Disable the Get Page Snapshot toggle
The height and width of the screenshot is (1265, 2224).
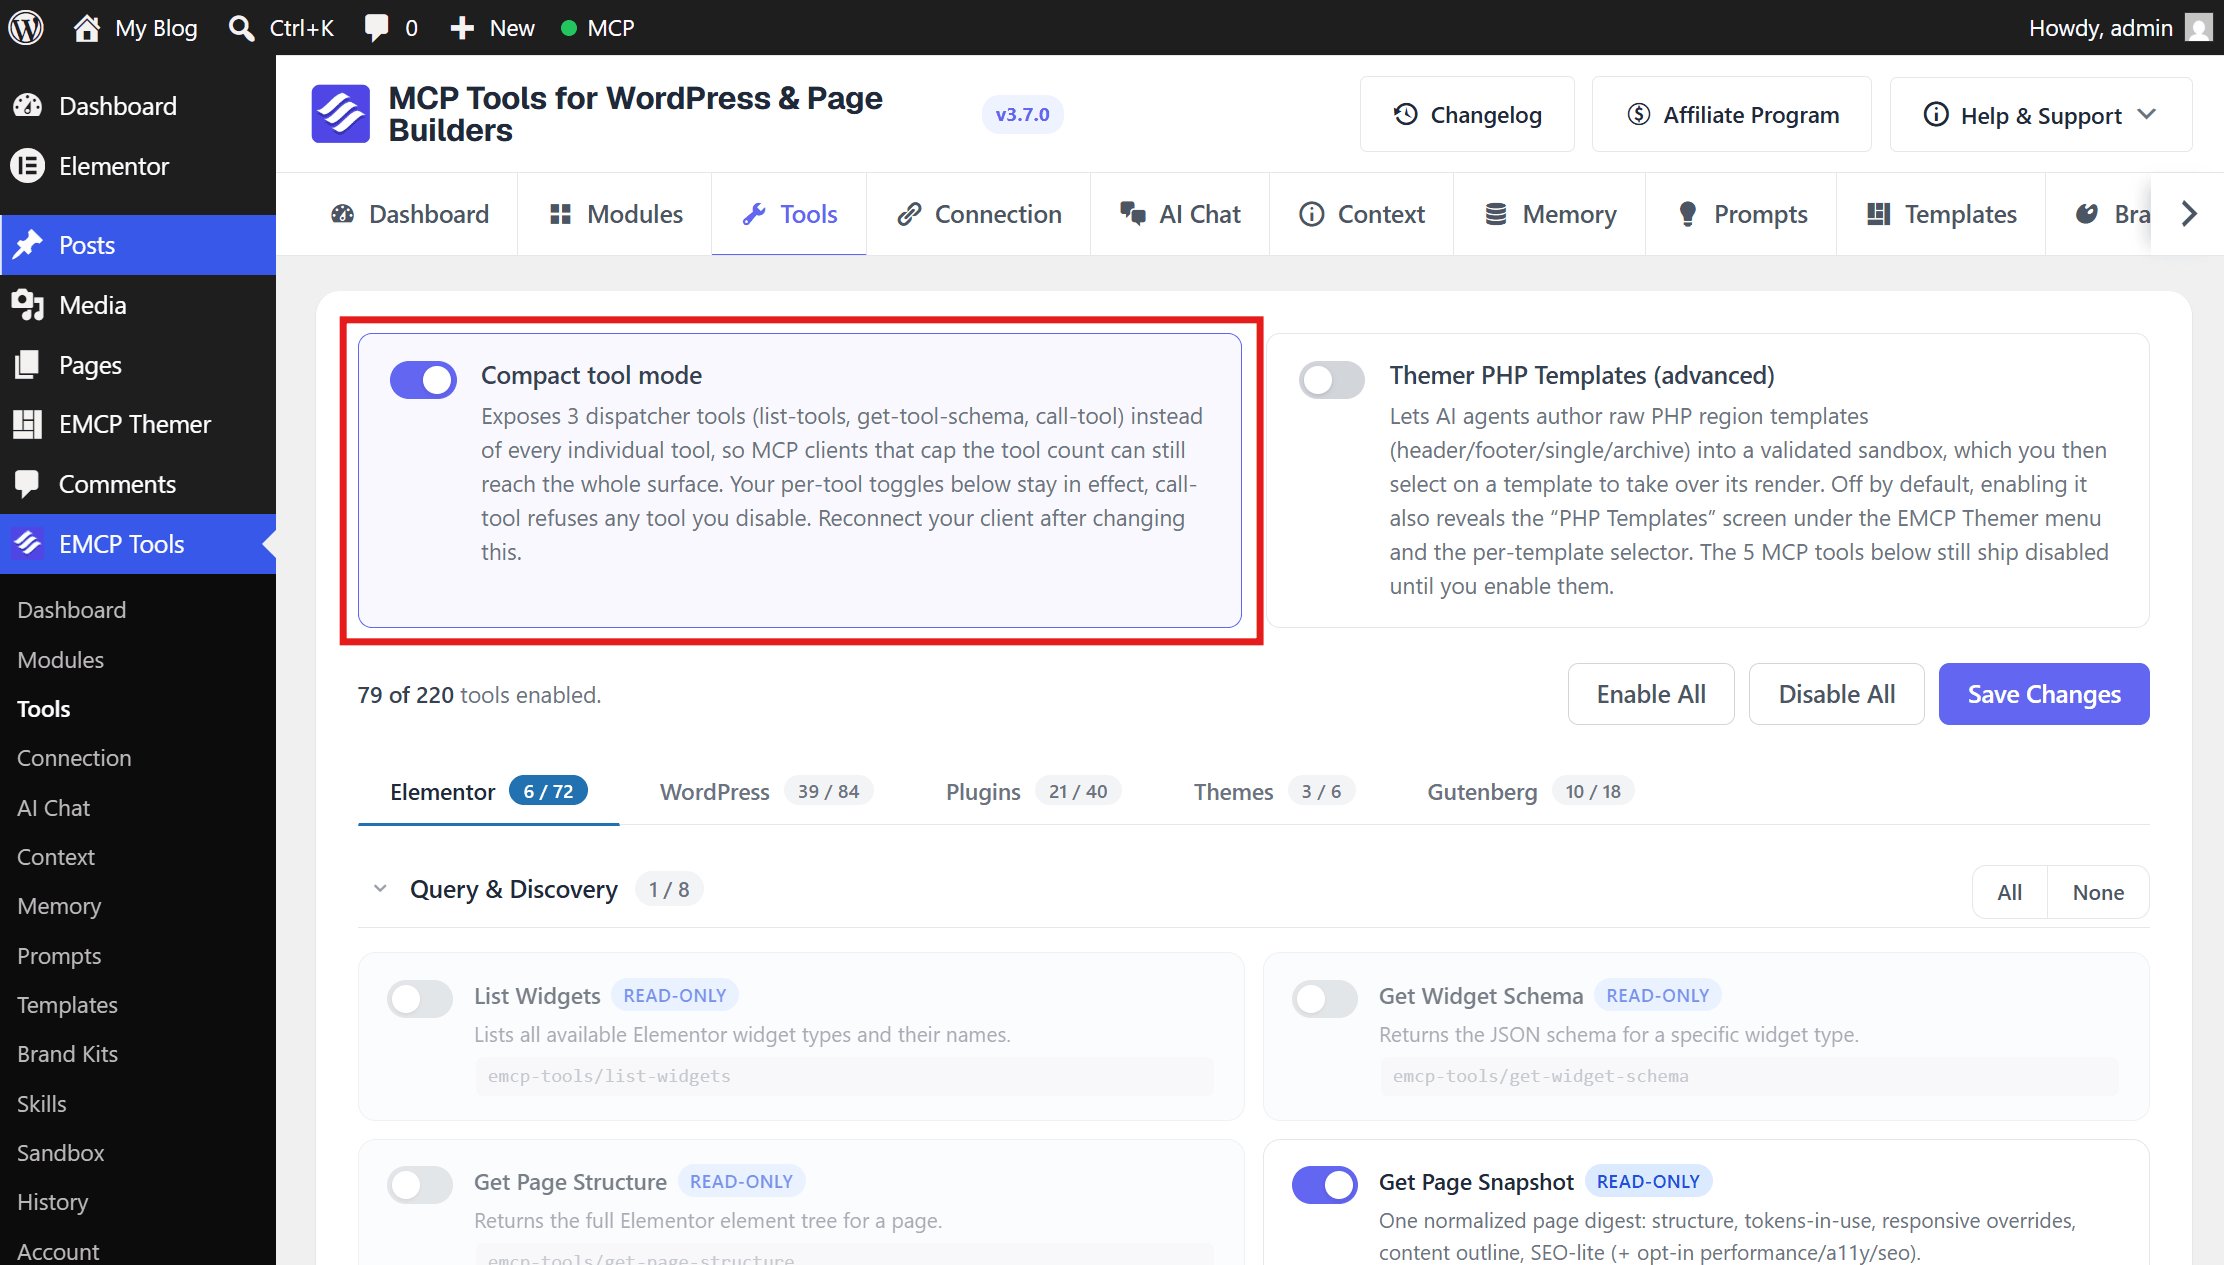pyautogui.click(x=1324, y=1185)
